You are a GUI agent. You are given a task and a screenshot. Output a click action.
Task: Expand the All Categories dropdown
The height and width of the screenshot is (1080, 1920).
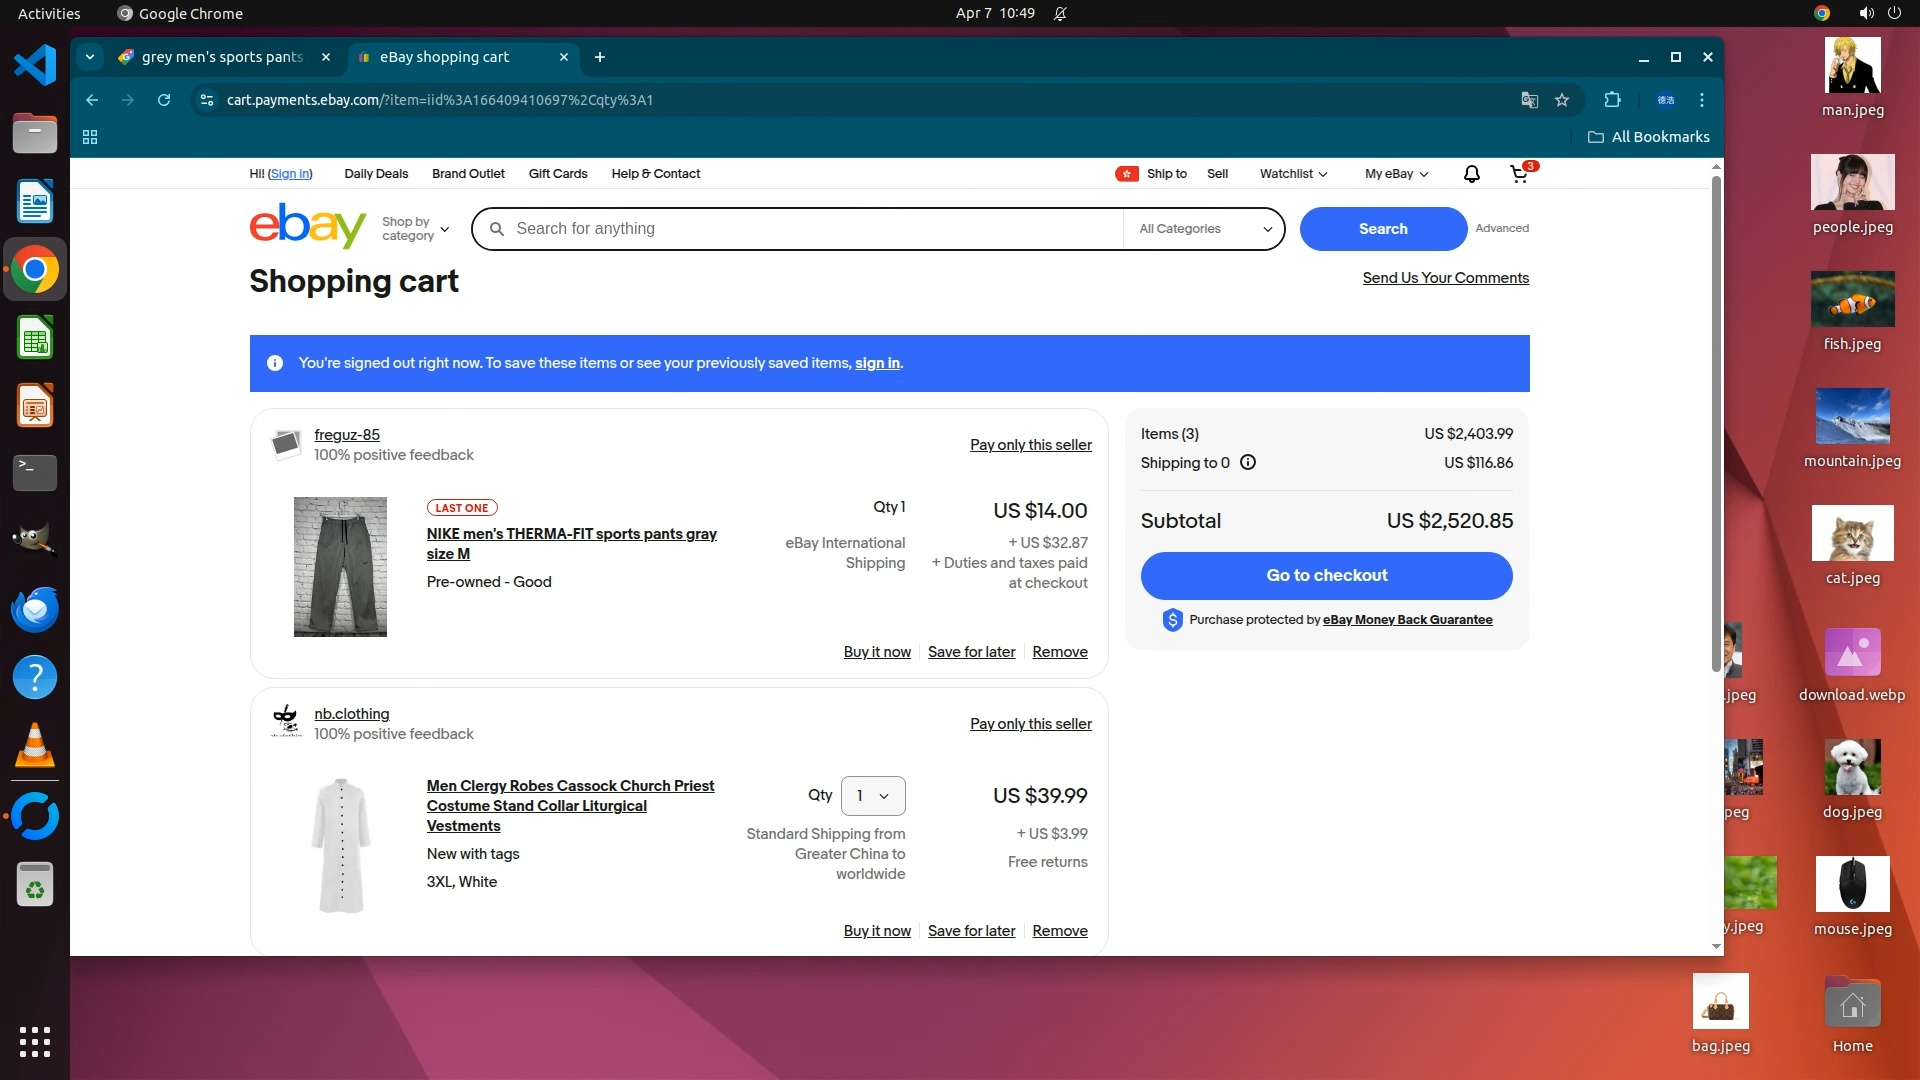(1204, 229)
